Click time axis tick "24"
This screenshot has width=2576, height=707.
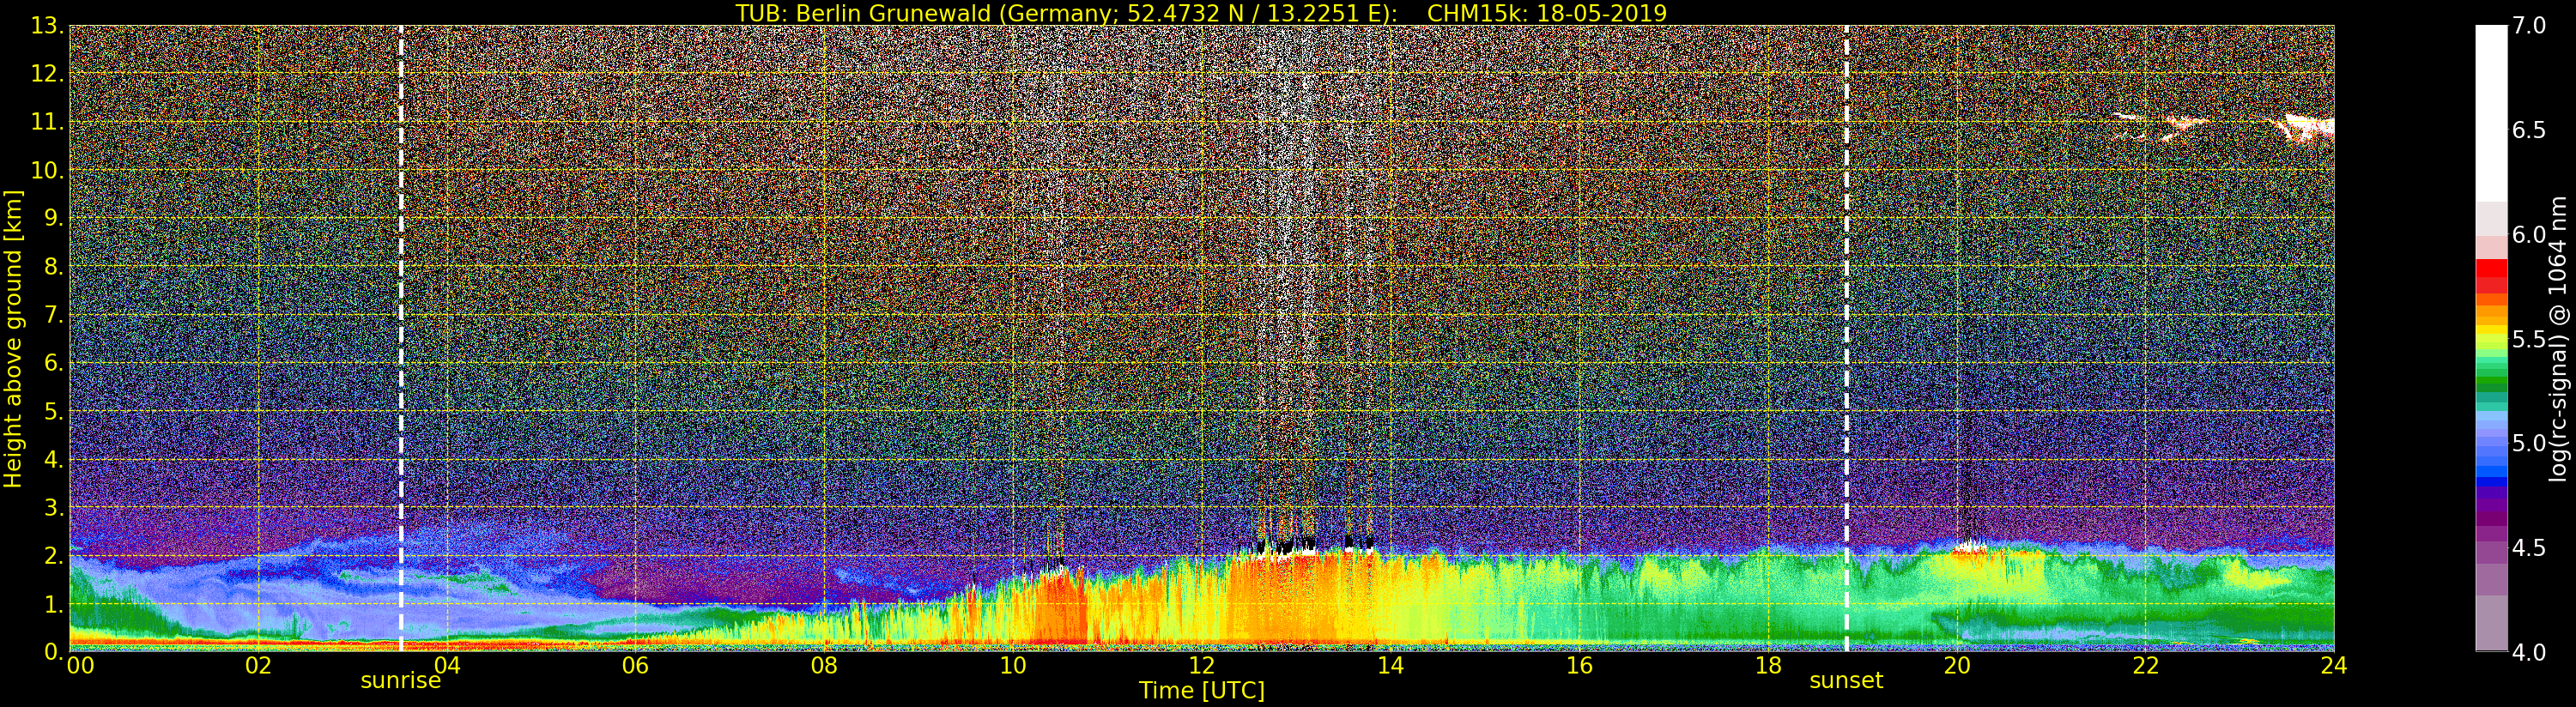tap(2334, 666)
